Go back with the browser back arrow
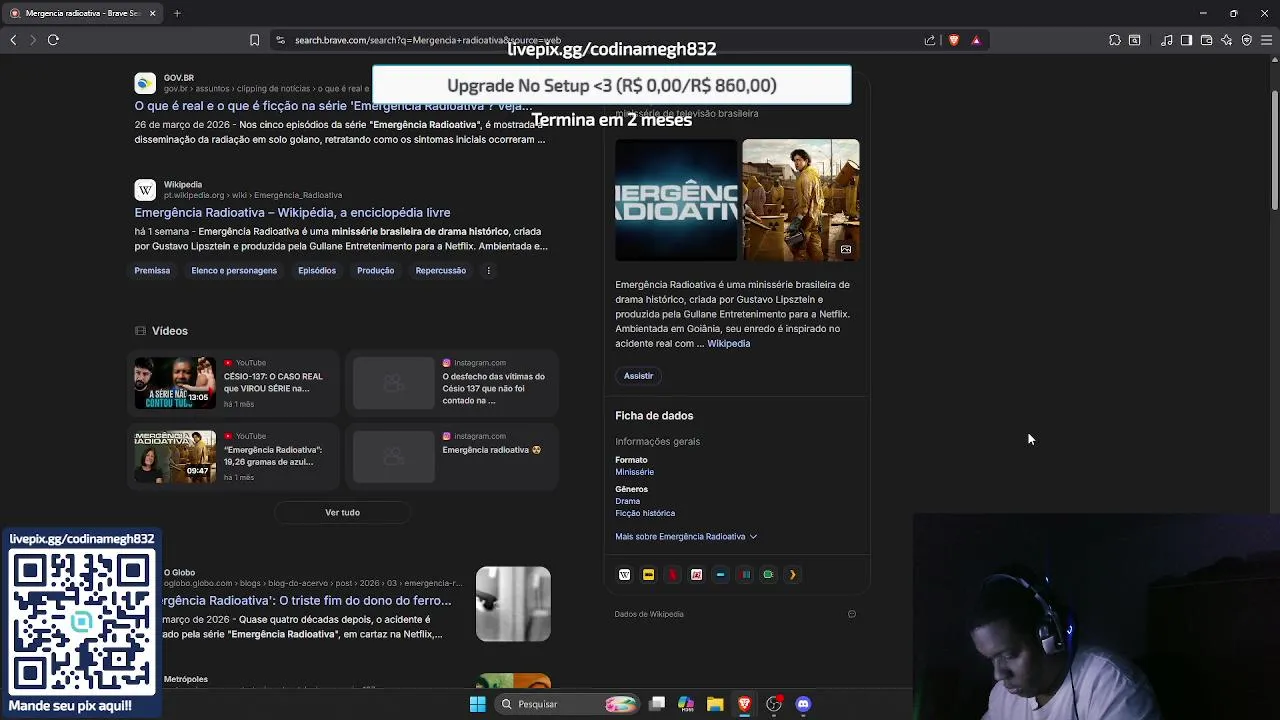 pos(13,40)
